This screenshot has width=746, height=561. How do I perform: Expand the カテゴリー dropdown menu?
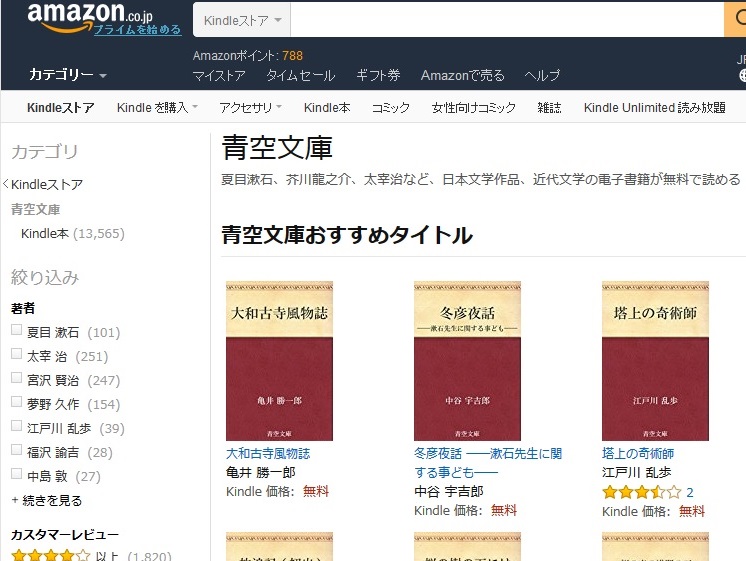click(68, 74)
